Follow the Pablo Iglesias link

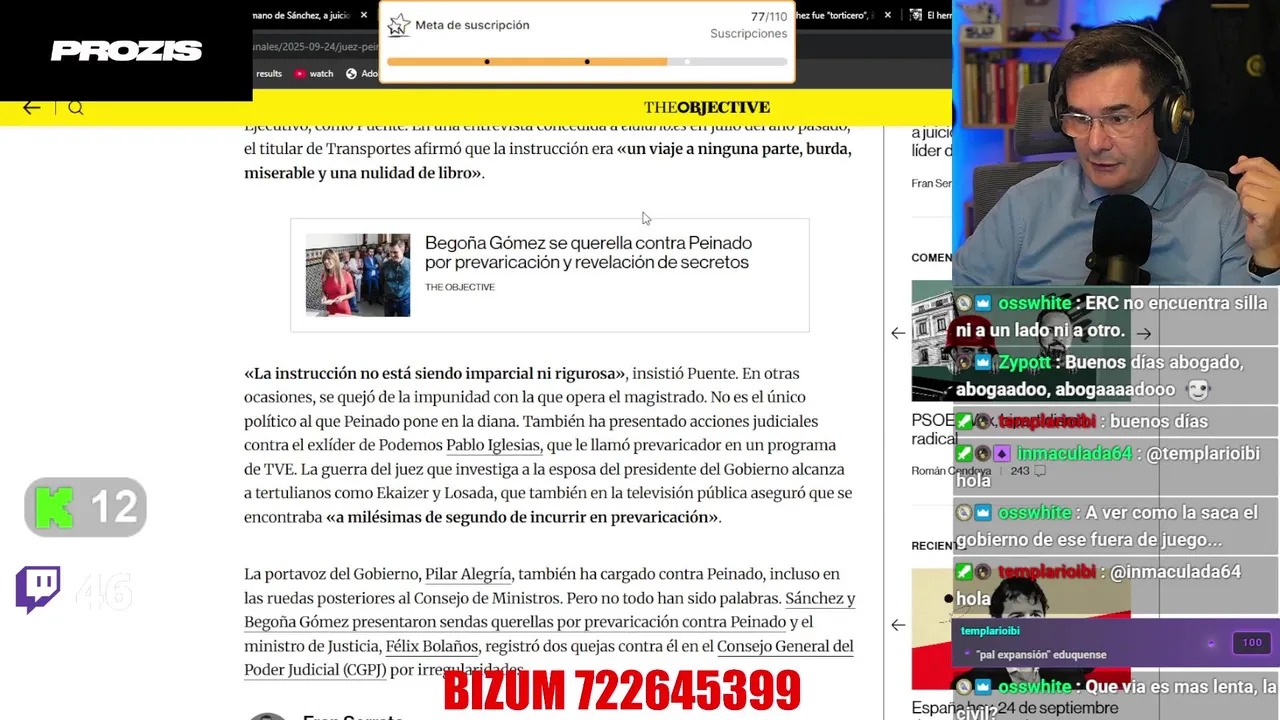pos(493,445)
